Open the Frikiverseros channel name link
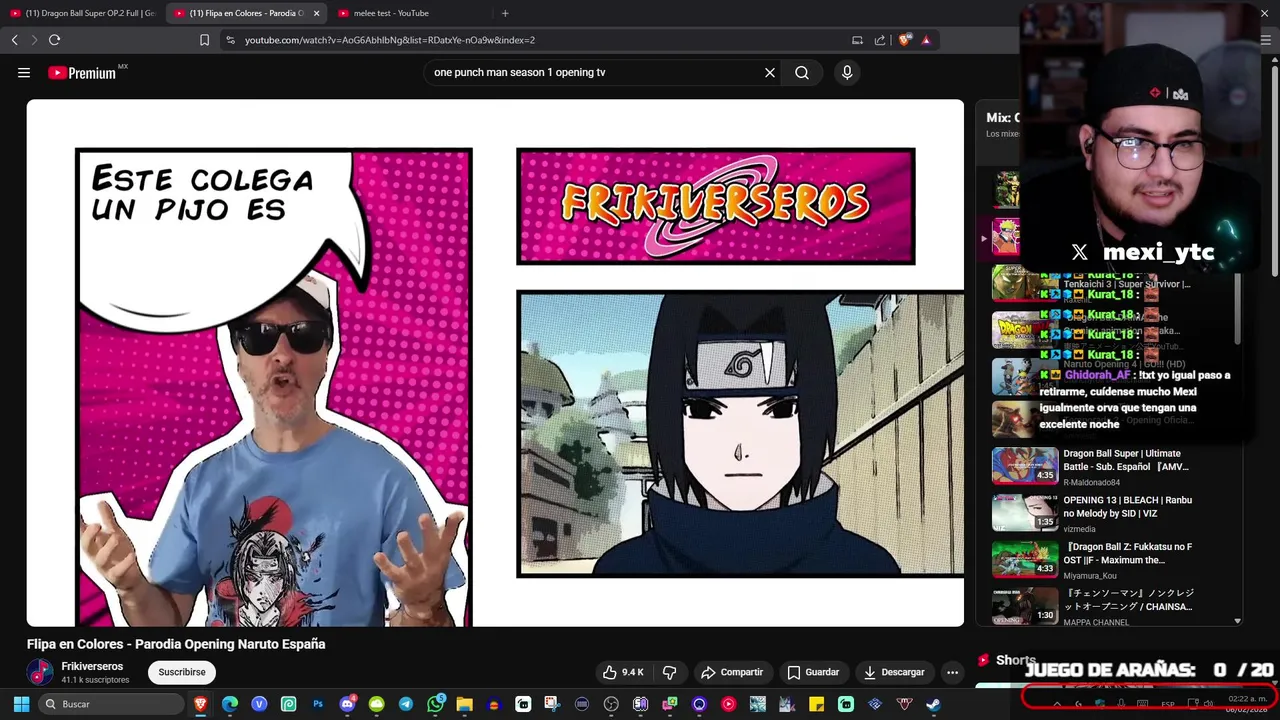1280x720 pixels. 92,666
